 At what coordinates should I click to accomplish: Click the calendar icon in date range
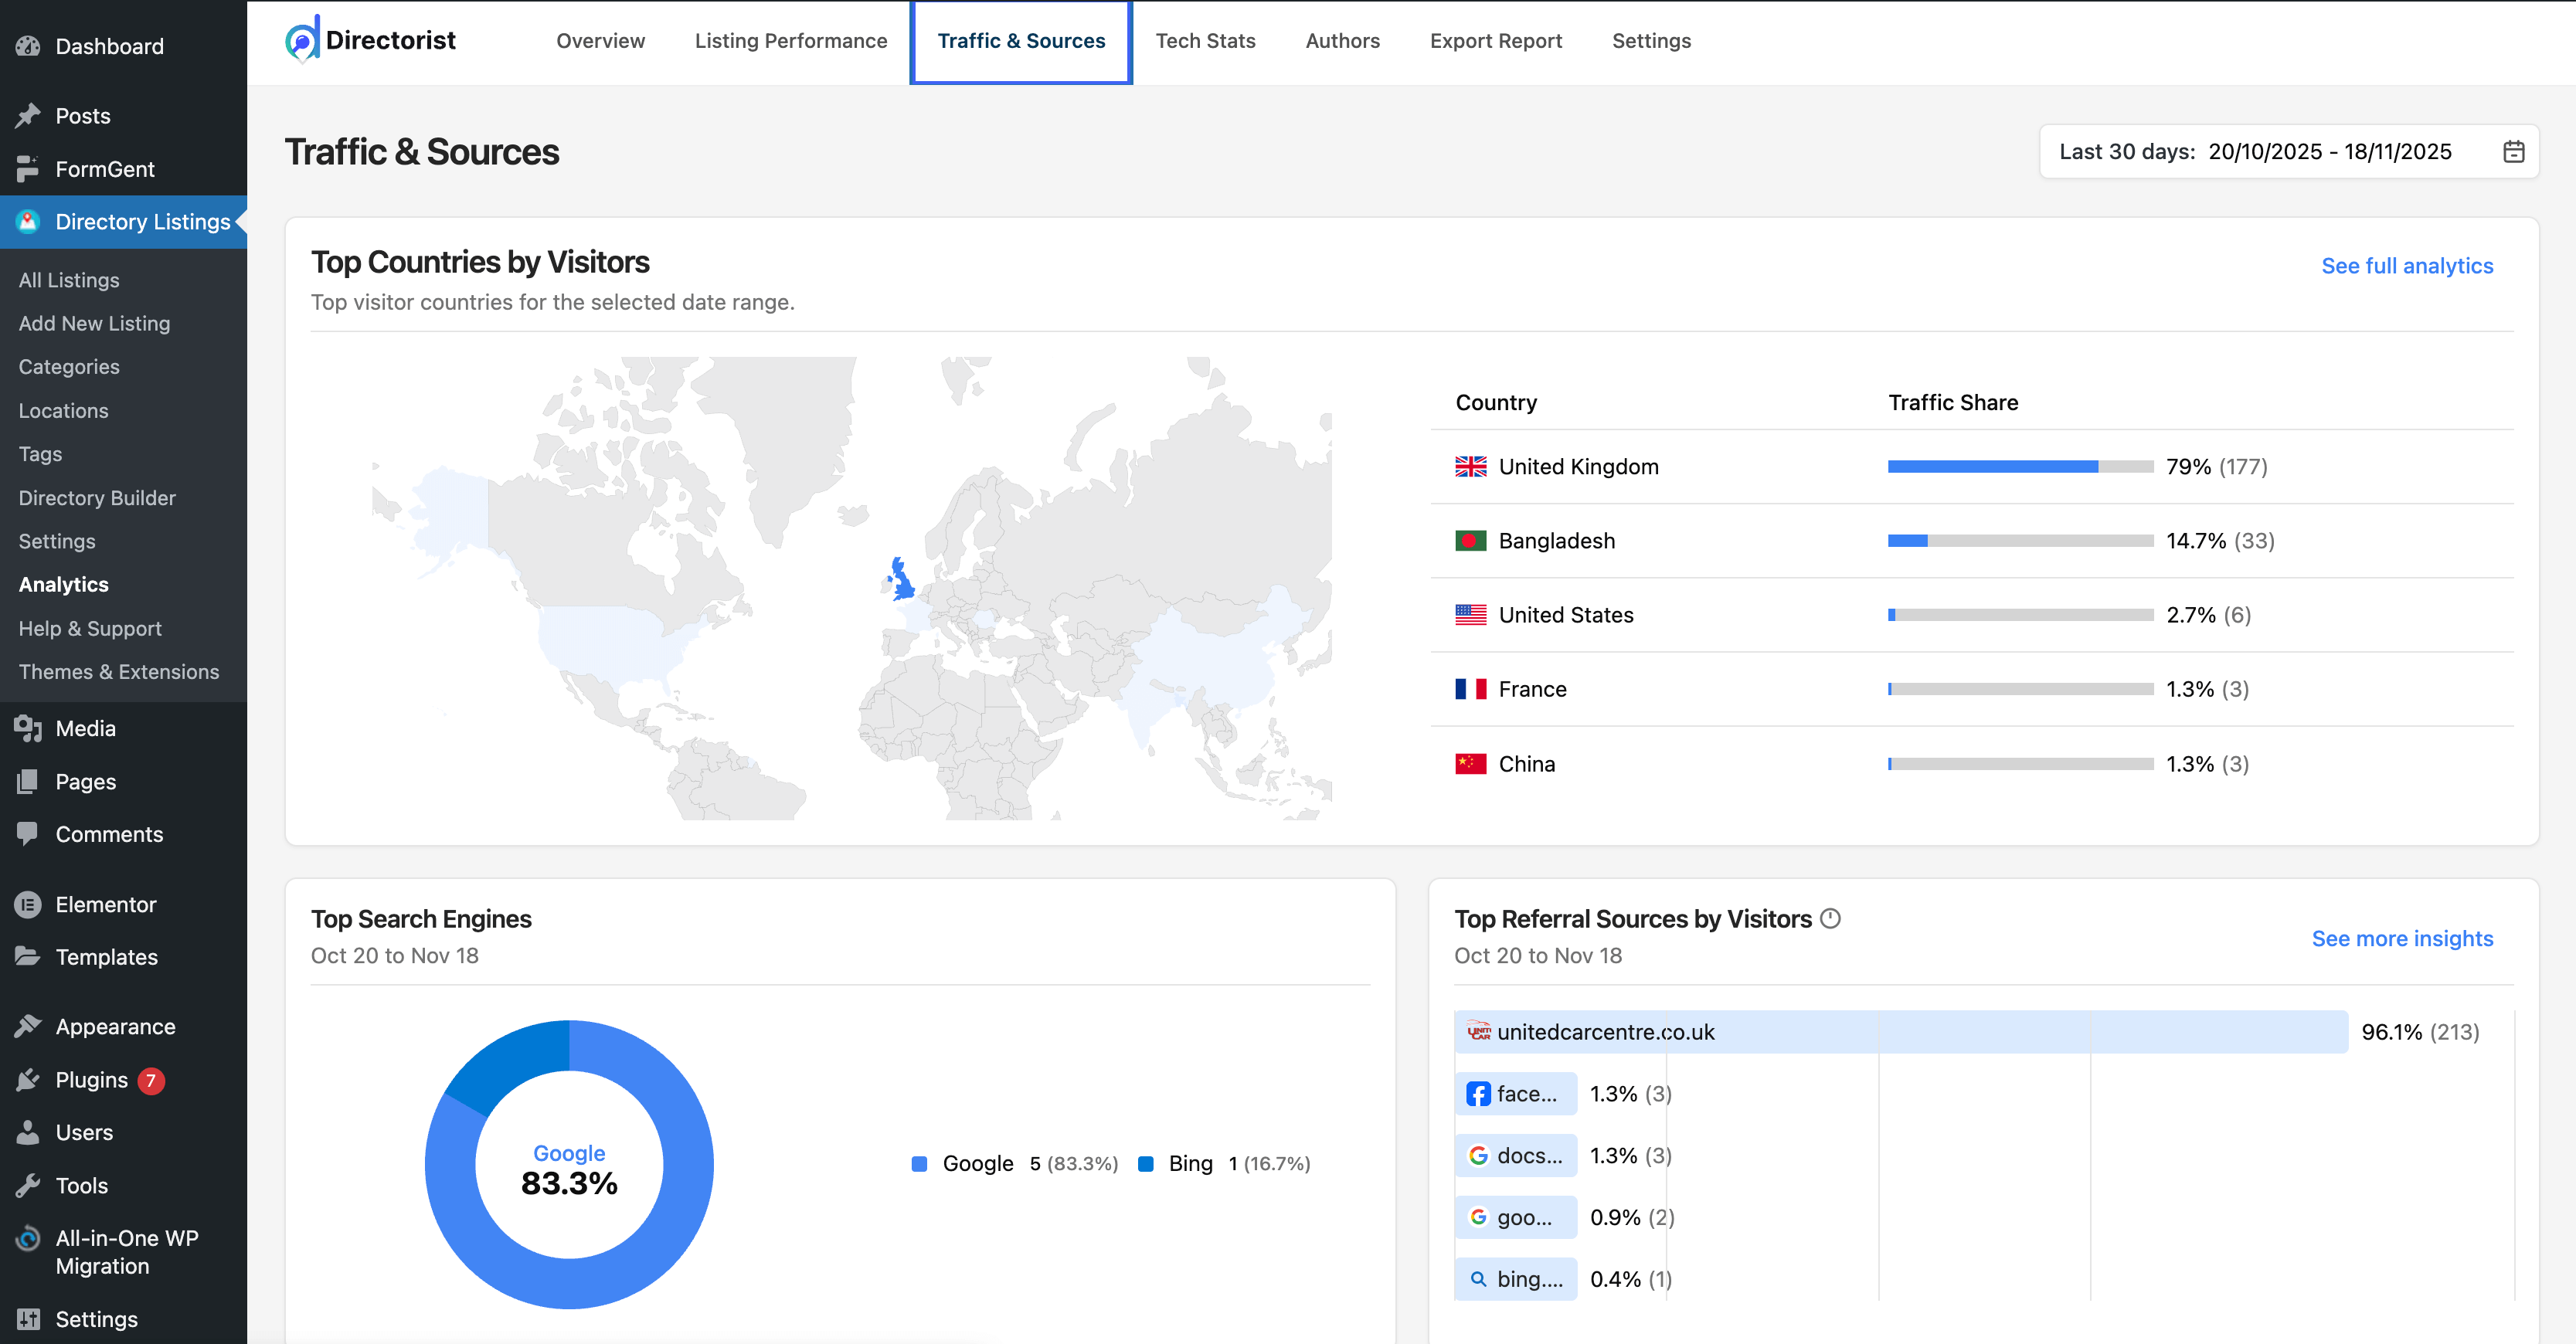(x=2513, y=152)
